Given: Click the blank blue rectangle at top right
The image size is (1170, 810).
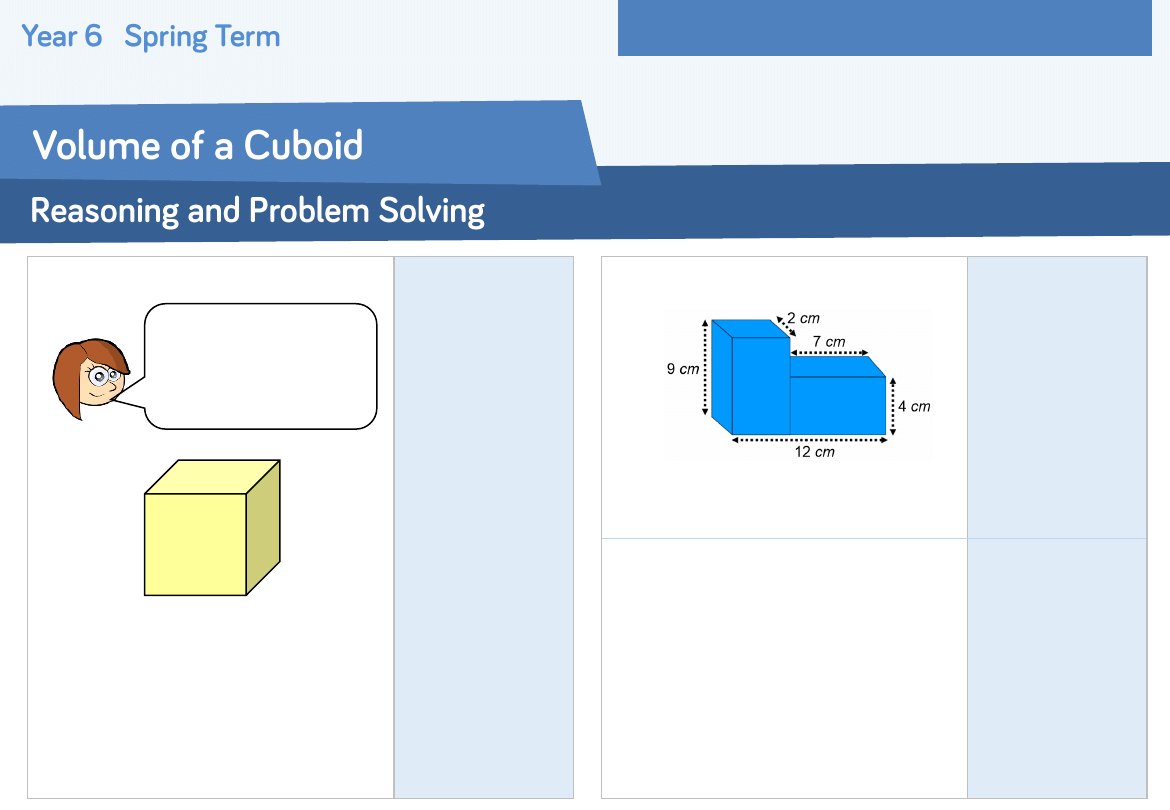Looking at the screenshot, I should click(x=884, y=28).
